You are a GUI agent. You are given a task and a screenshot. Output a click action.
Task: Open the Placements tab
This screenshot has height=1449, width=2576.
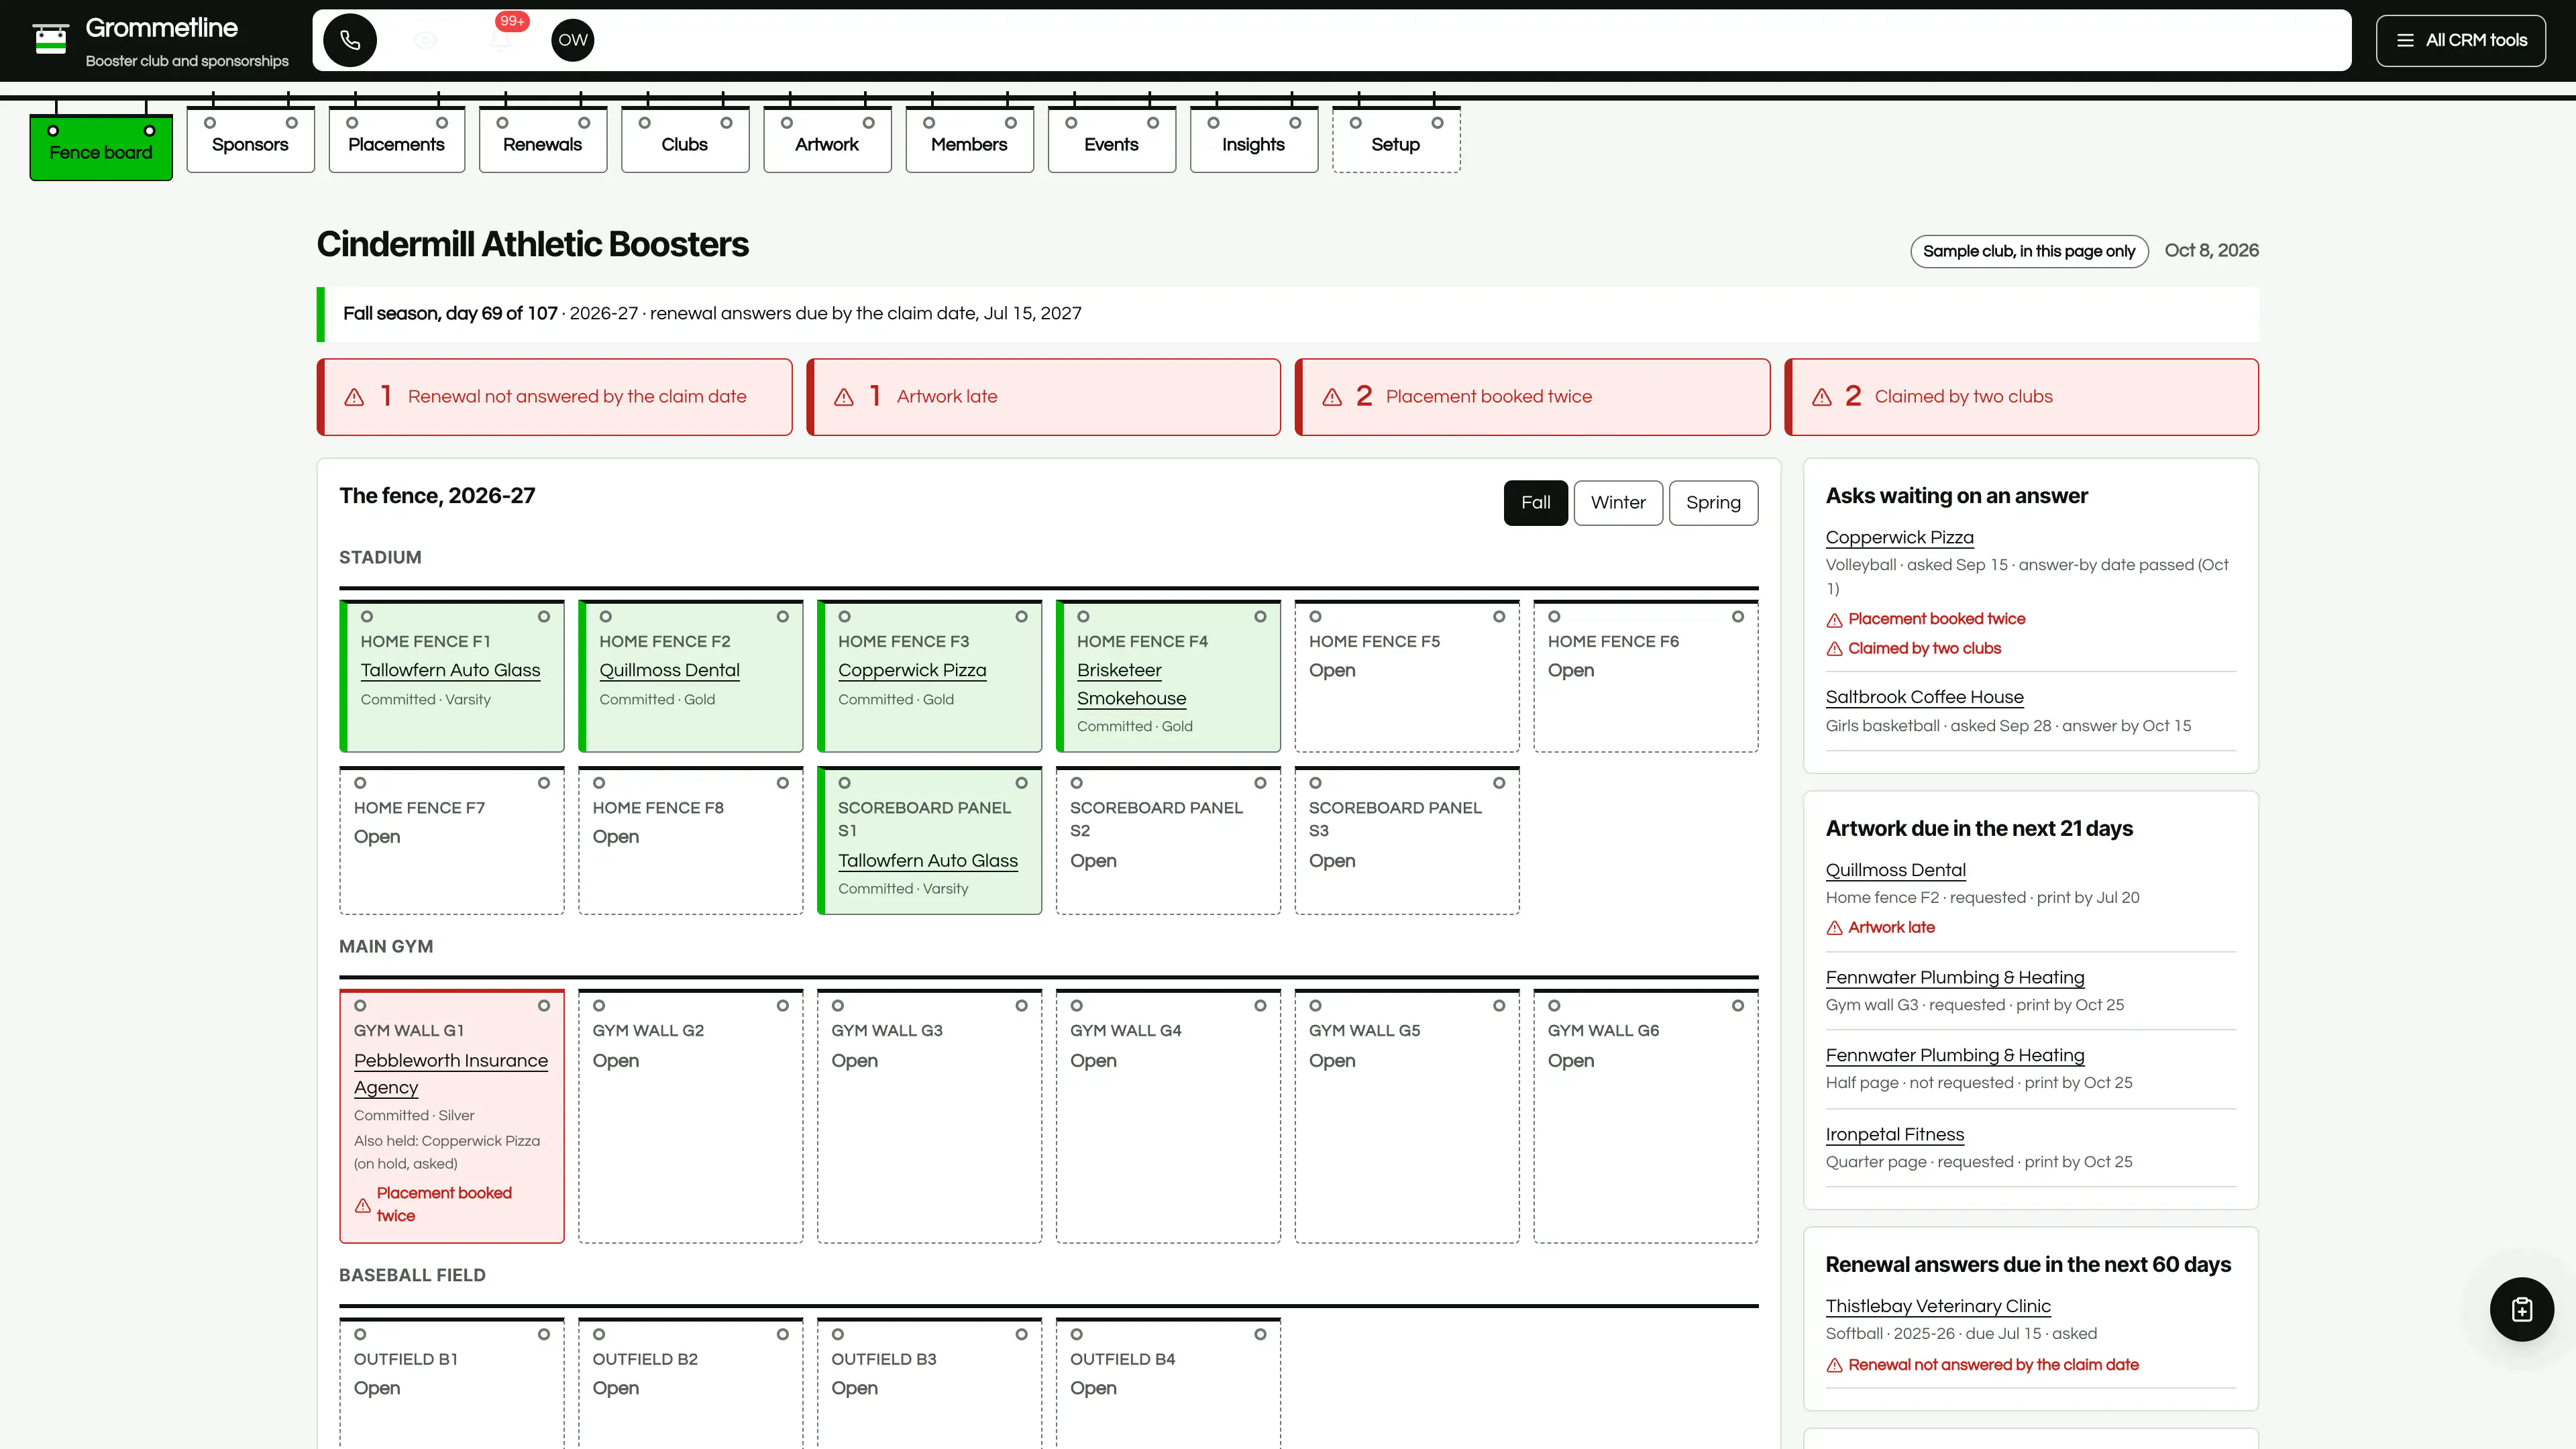pyautogui.click(x=396, y=140)
